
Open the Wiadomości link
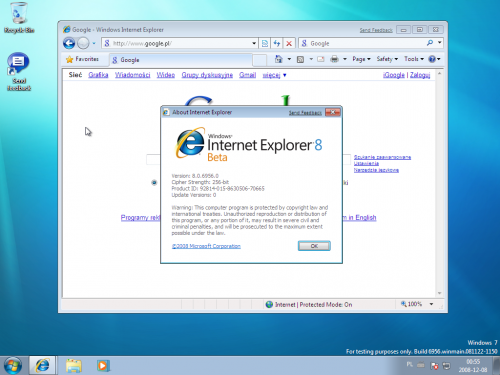click(x=133, y=75)
